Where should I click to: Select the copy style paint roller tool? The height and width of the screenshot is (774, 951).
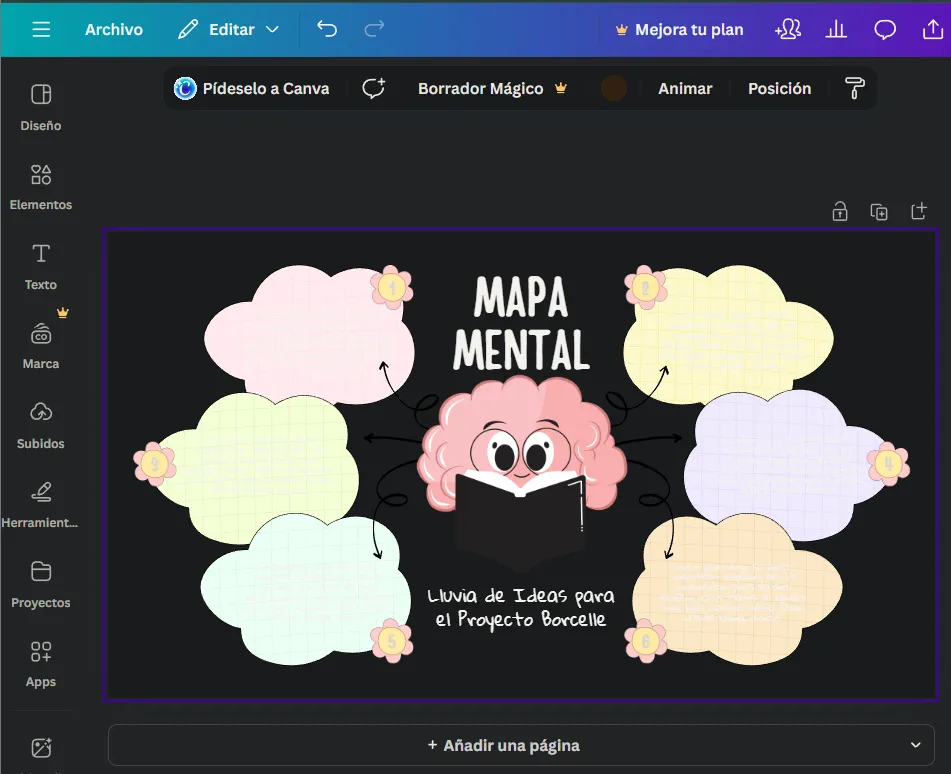point(855,88)
